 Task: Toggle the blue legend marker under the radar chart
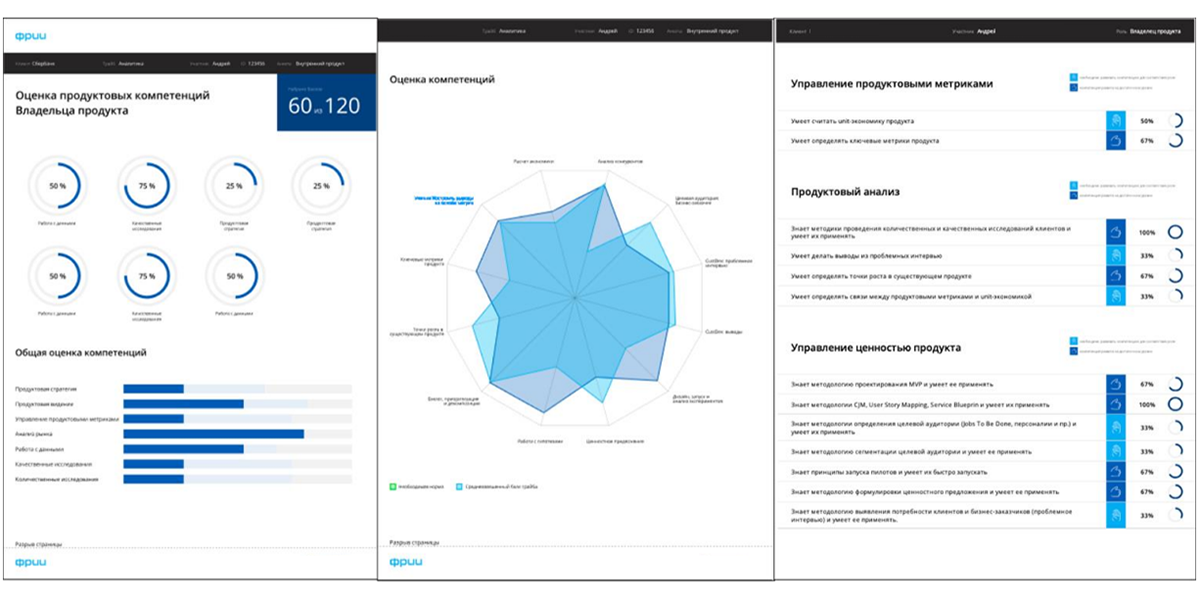tap(458, 487)
